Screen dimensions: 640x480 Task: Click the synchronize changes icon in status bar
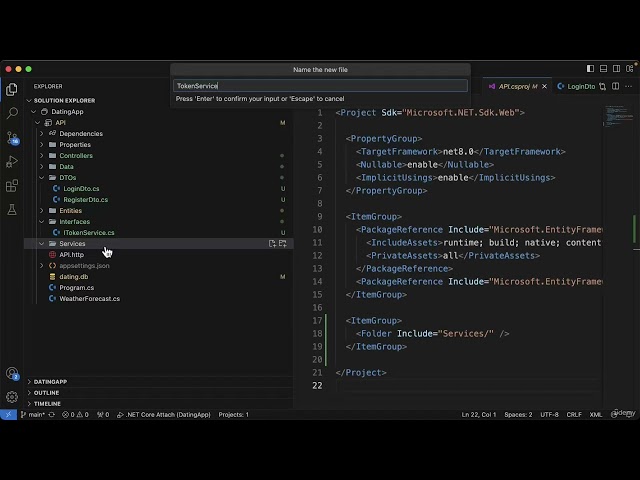pos(52,414)
